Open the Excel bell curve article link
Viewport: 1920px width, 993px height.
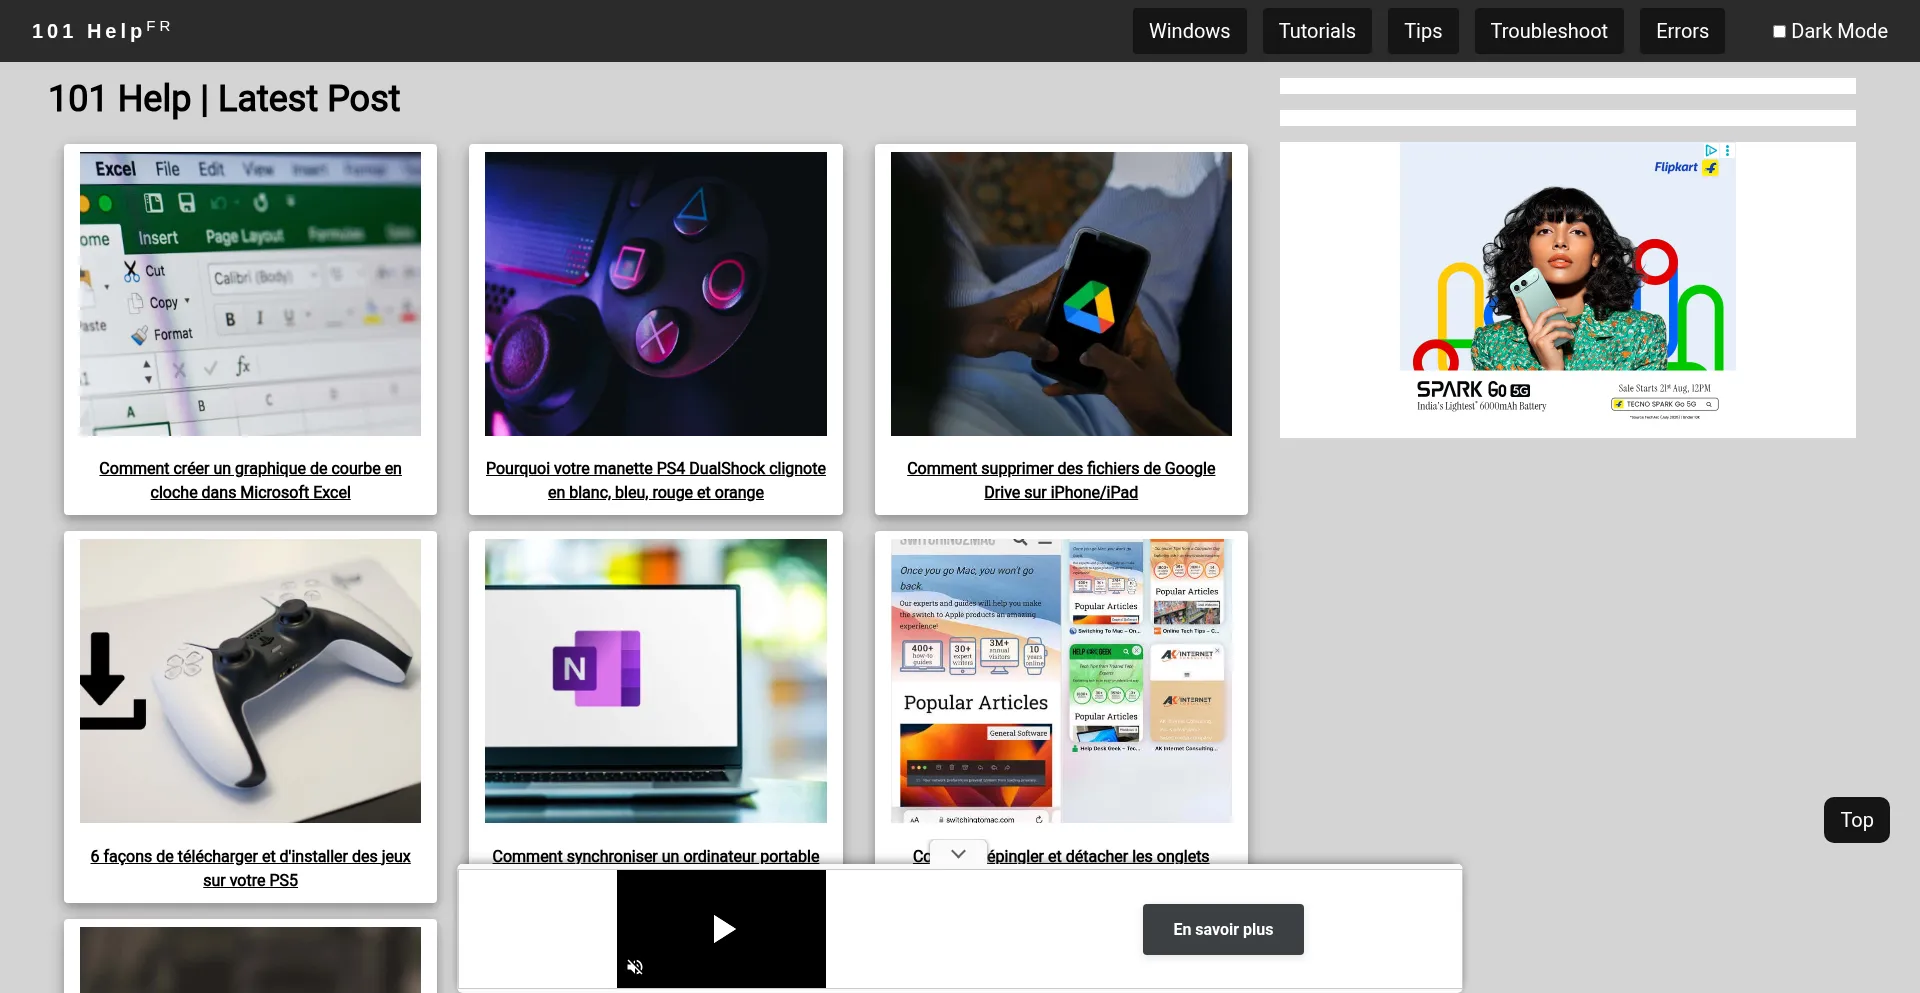click(250, 480)
